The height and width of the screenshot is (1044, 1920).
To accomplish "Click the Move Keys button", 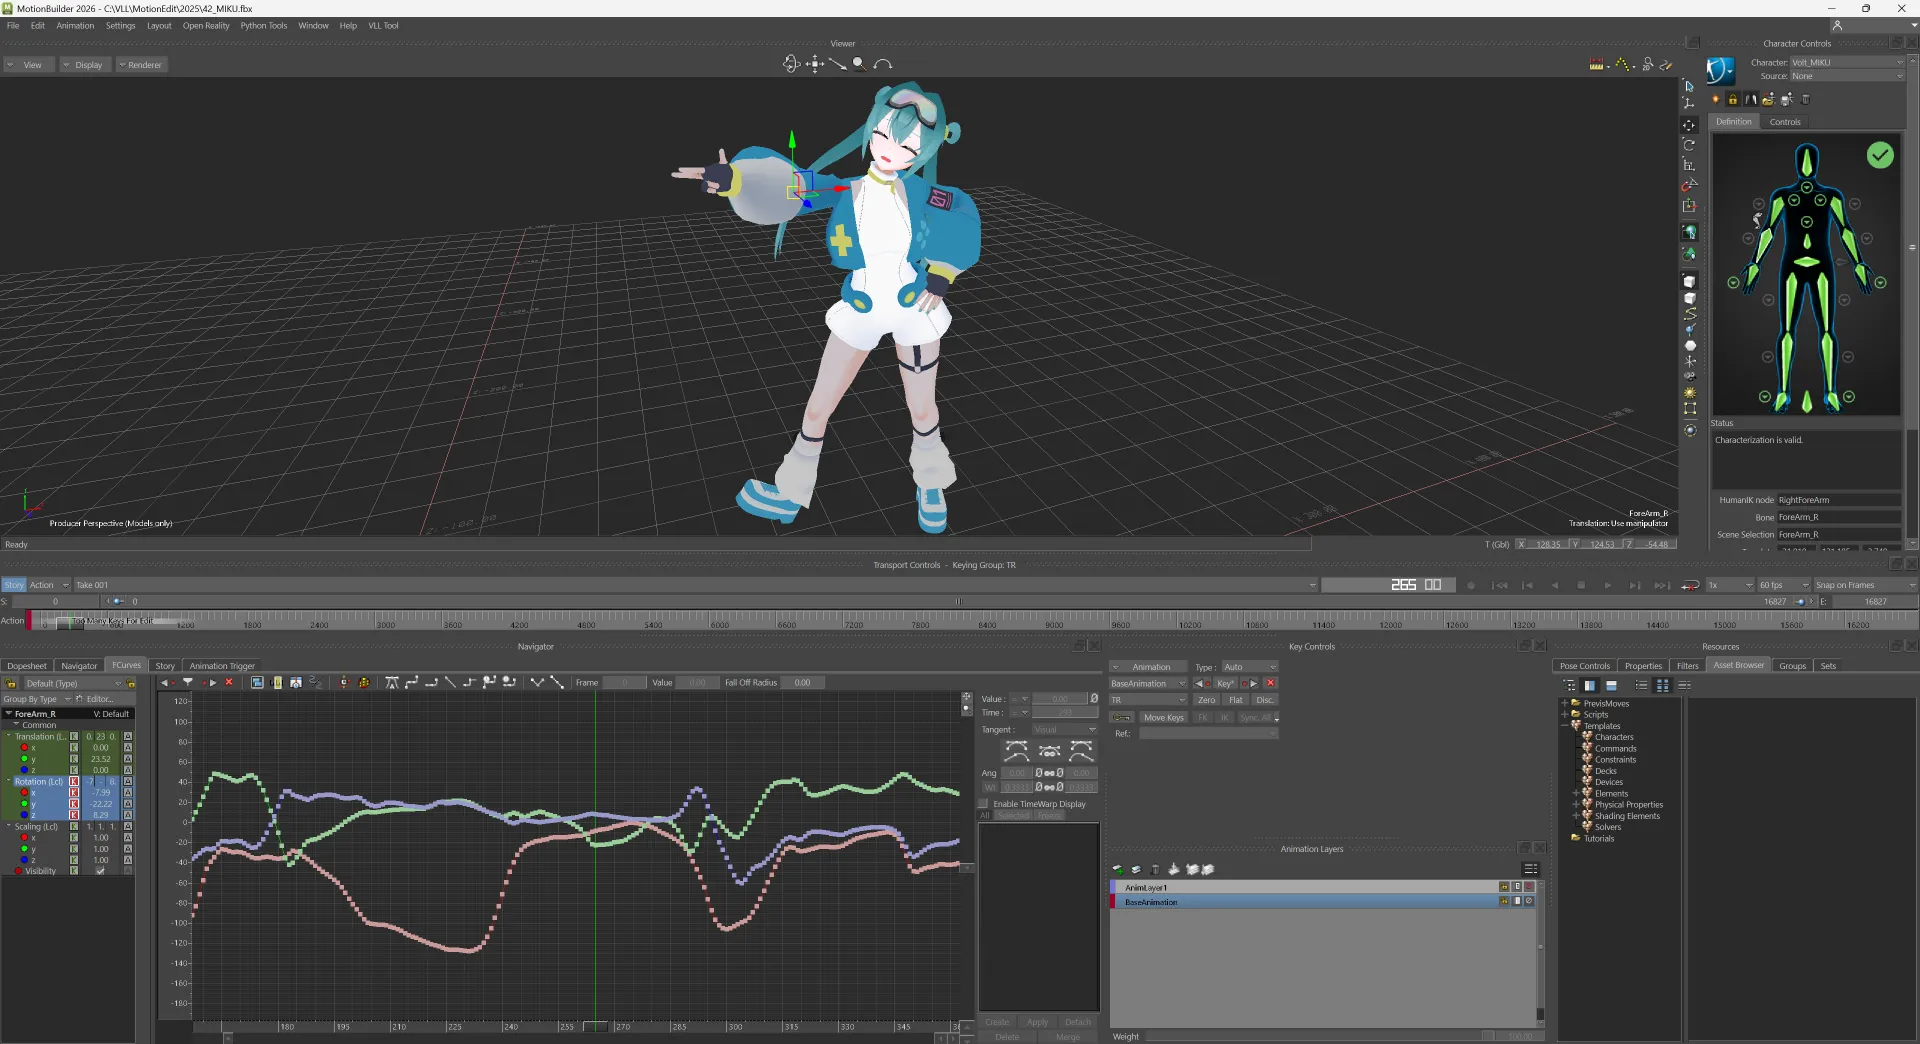I will click(x=1163, y=718).
